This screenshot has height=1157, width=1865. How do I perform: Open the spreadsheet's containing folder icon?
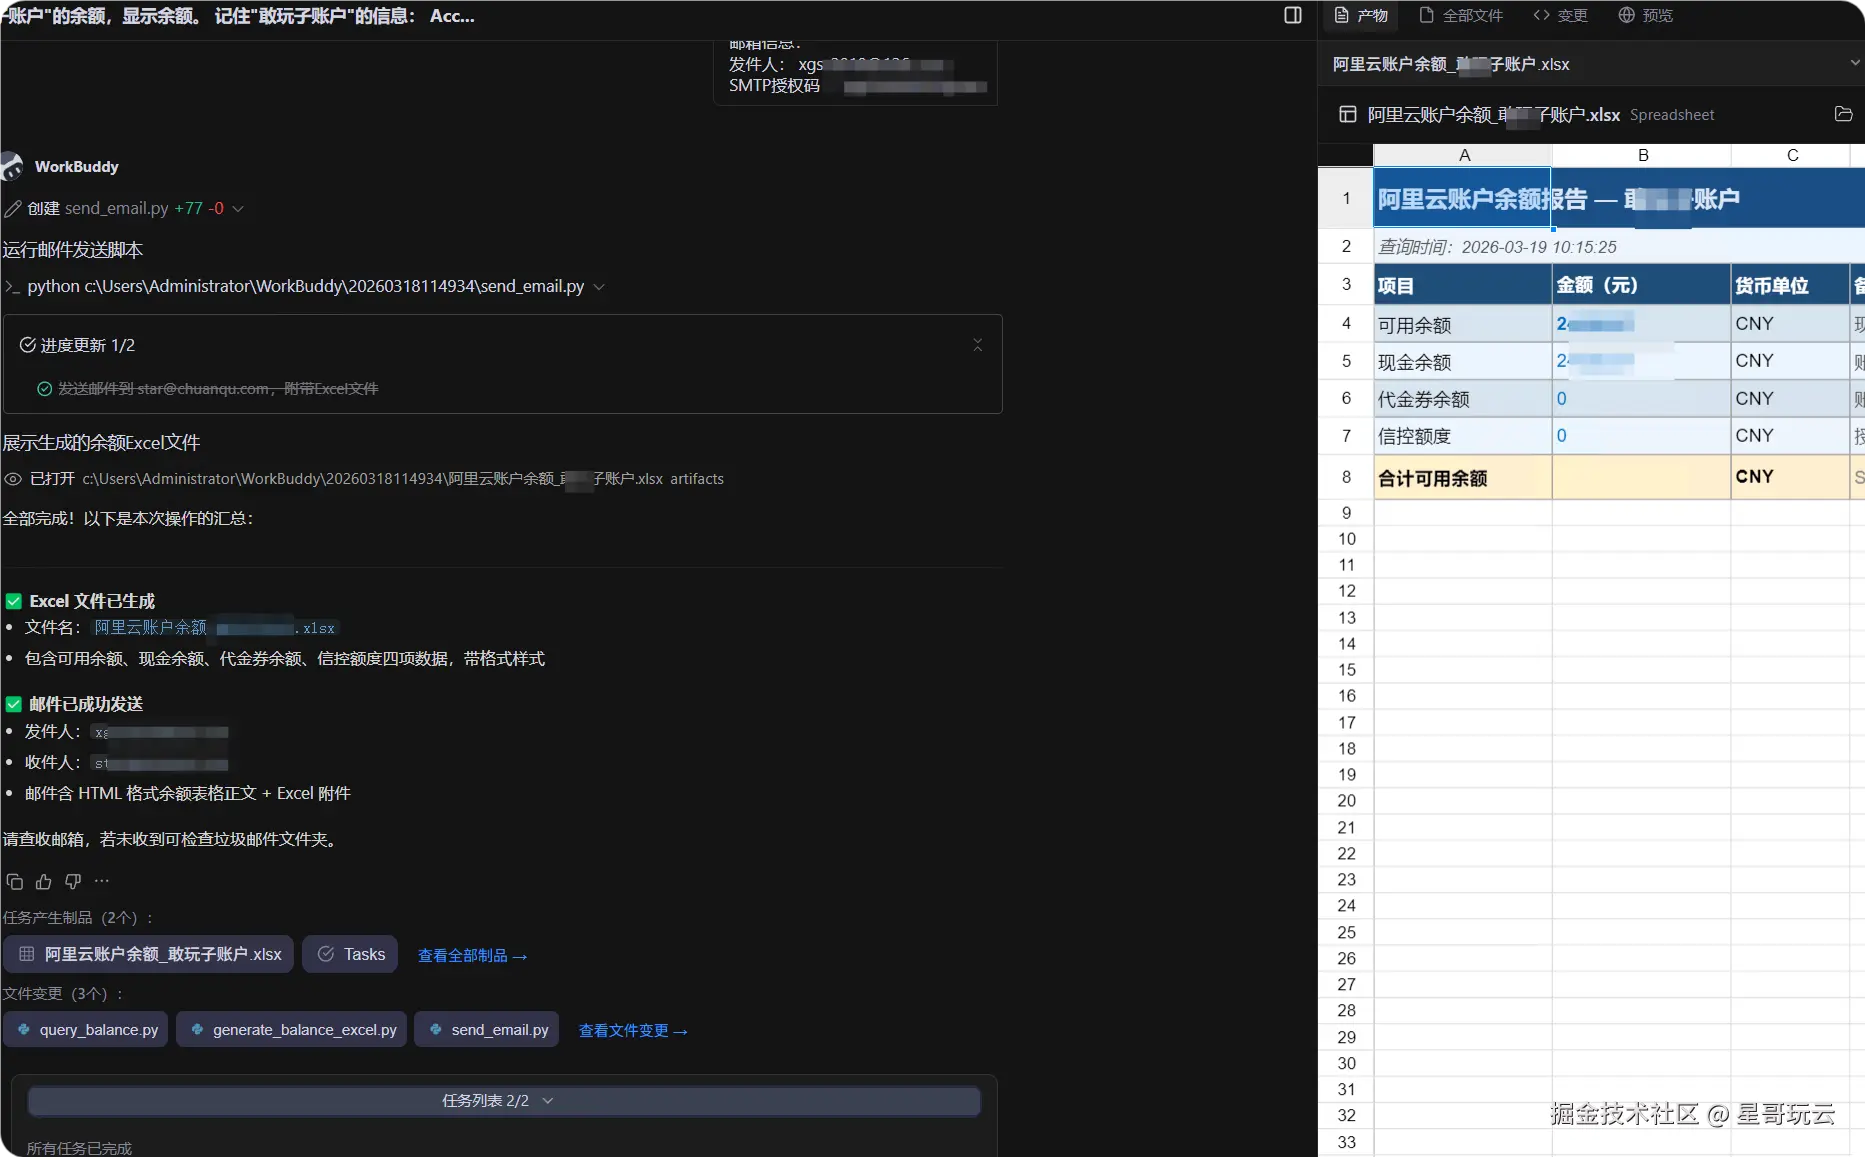click(1844, 114)
